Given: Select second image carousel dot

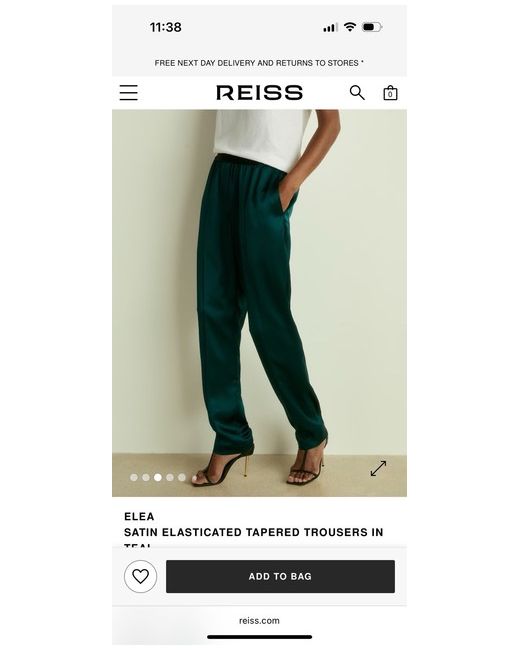Looking at the screenshot, I should pyautogui.click(x=146, y=478).
